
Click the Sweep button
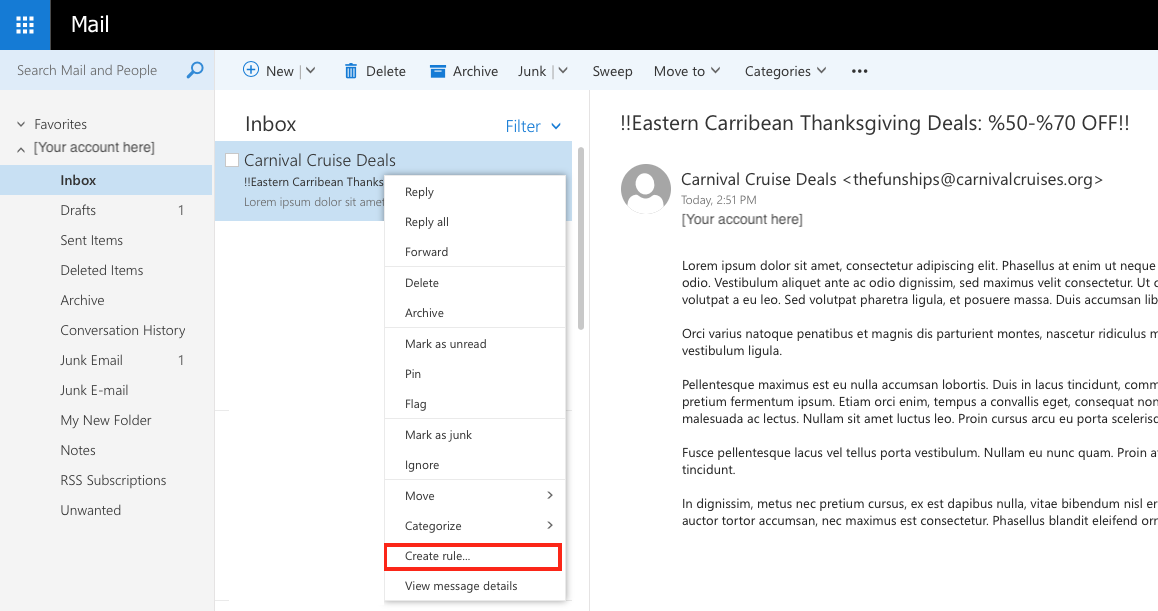tap(612, 71)
